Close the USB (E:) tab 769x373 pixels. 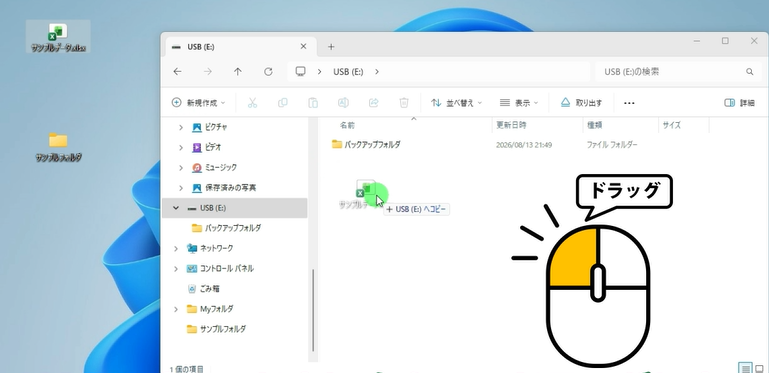pos(304,46)
